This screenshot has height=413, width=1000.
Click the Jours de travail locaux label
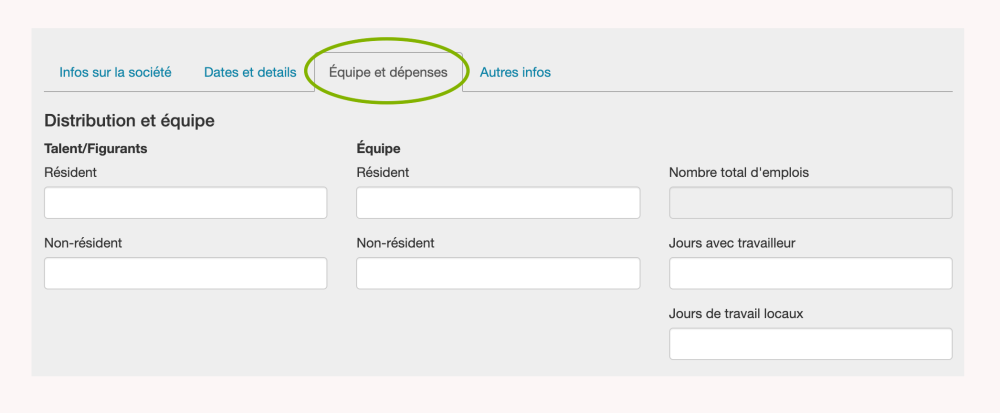click(735, 313)
